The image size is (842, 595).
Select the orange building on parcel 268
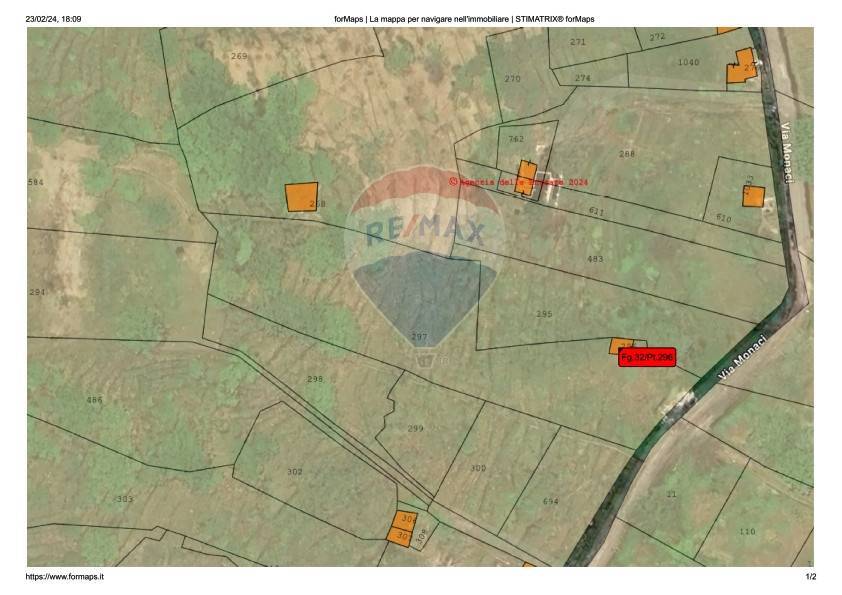(301, 197)
